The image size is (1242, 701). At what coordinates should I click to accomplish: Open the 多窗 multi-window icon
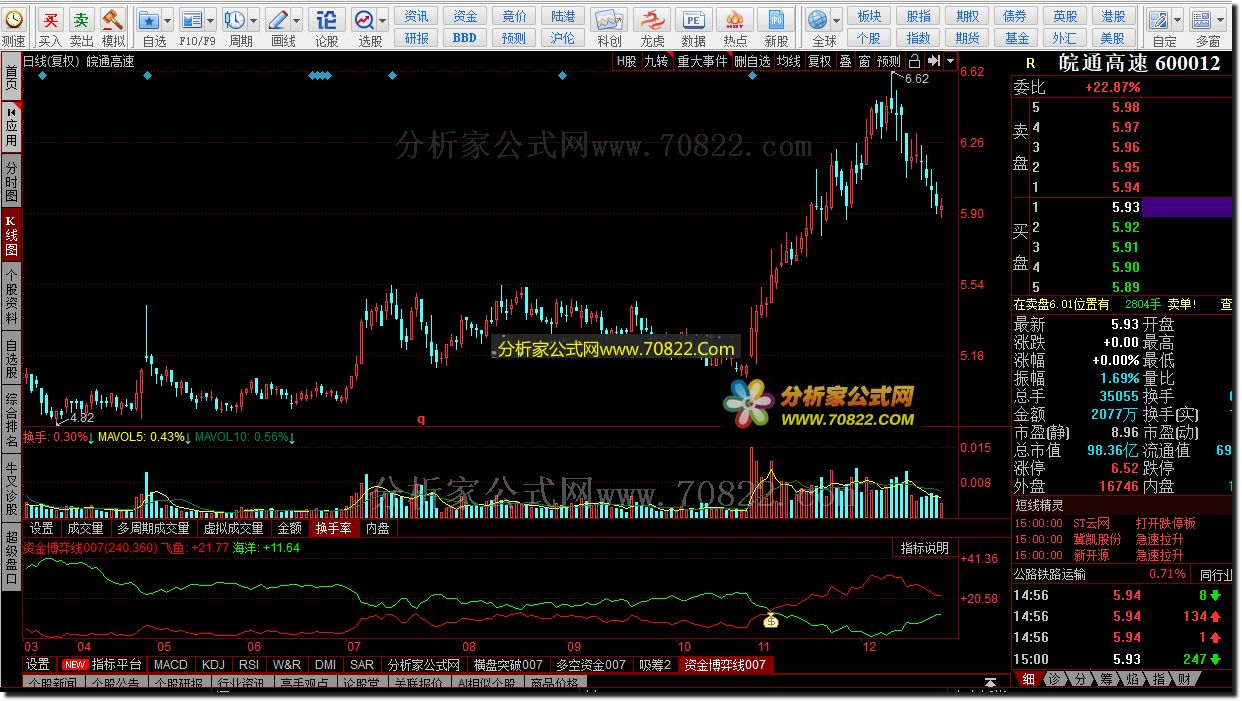coord(1203,19)
